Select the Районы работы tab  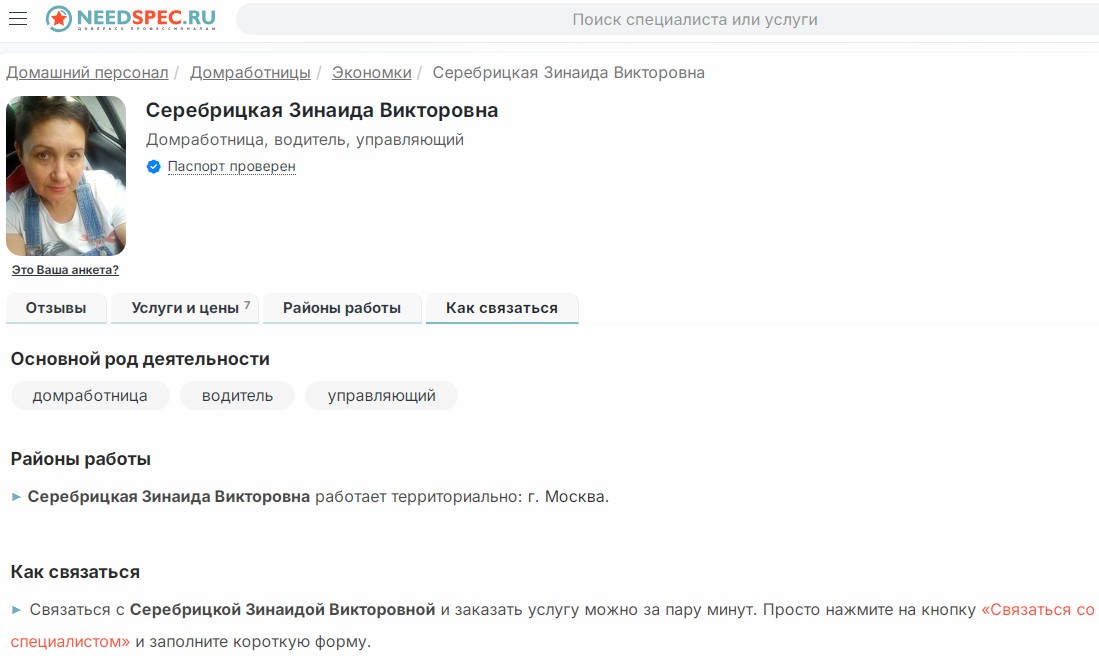tap(342, 308)
